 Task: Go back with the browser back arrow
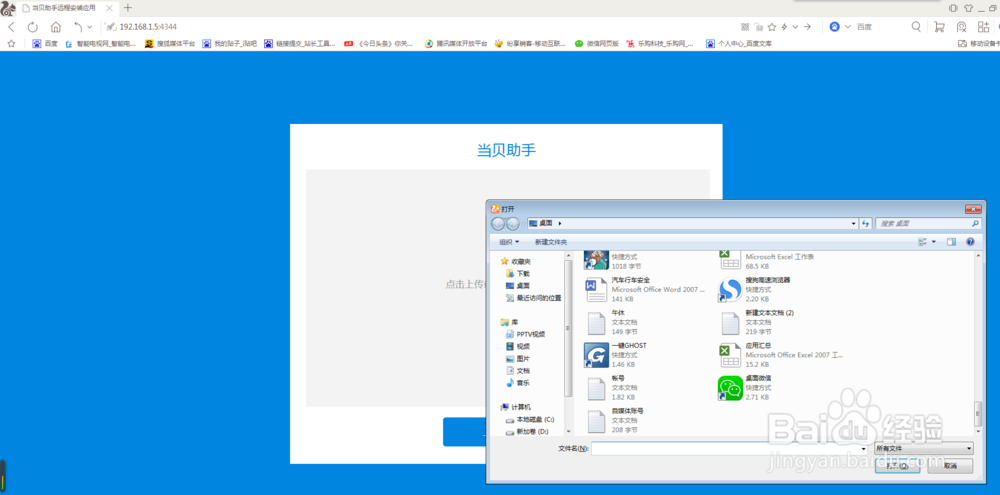point(11,27)
